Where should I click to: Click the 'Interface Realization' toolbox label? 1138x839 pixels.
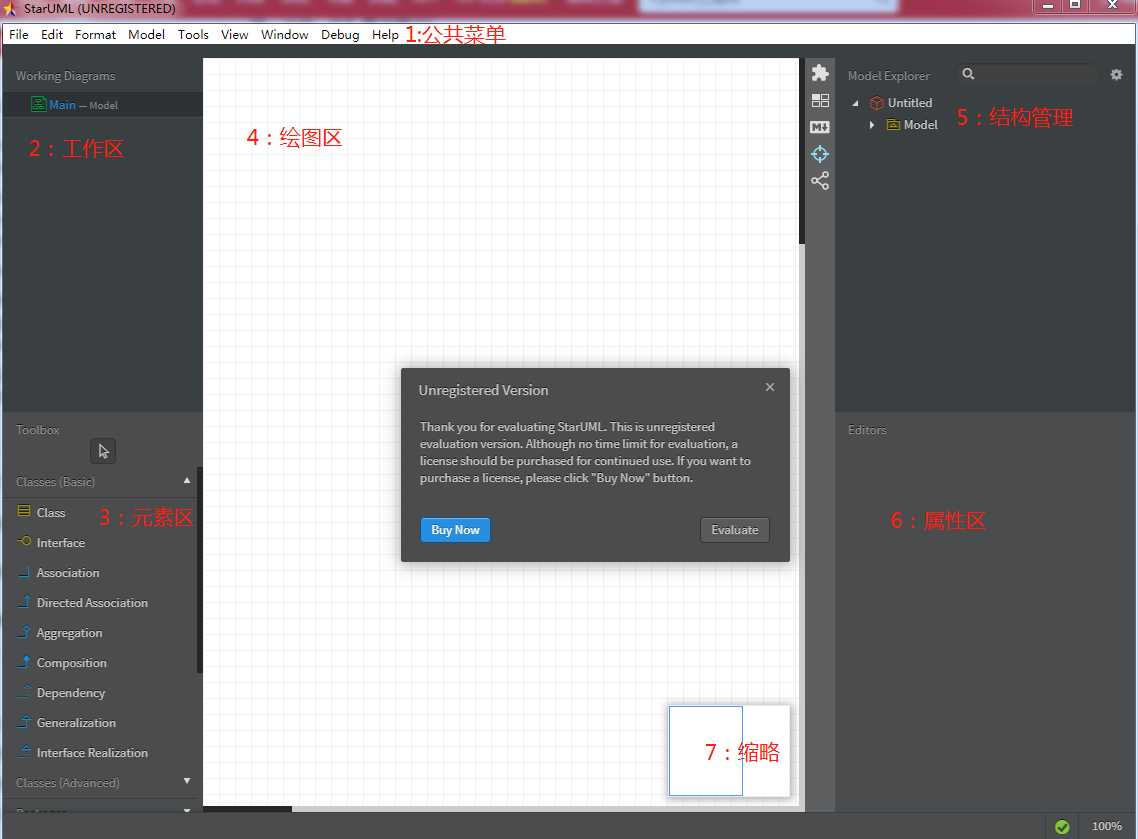click(x=92, y=753)
